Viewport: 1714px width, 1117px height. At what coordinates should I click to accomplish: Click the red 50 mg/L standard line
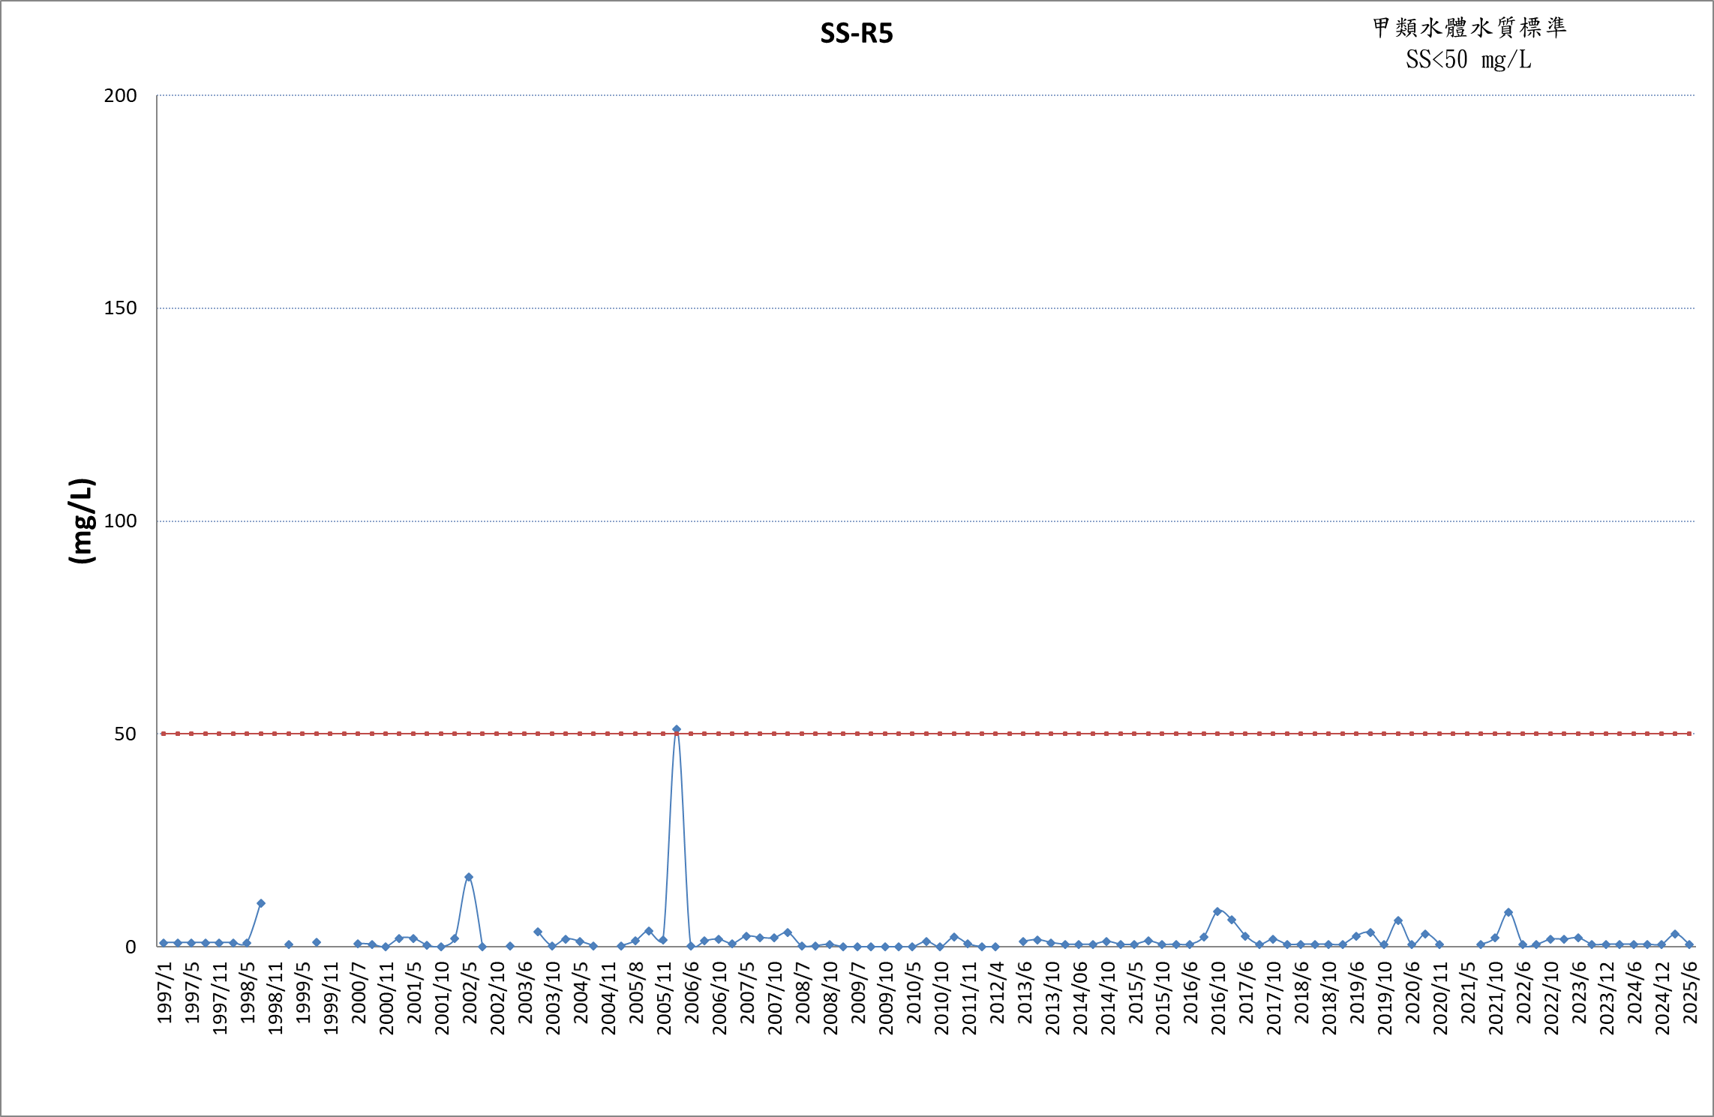point(927,734)
